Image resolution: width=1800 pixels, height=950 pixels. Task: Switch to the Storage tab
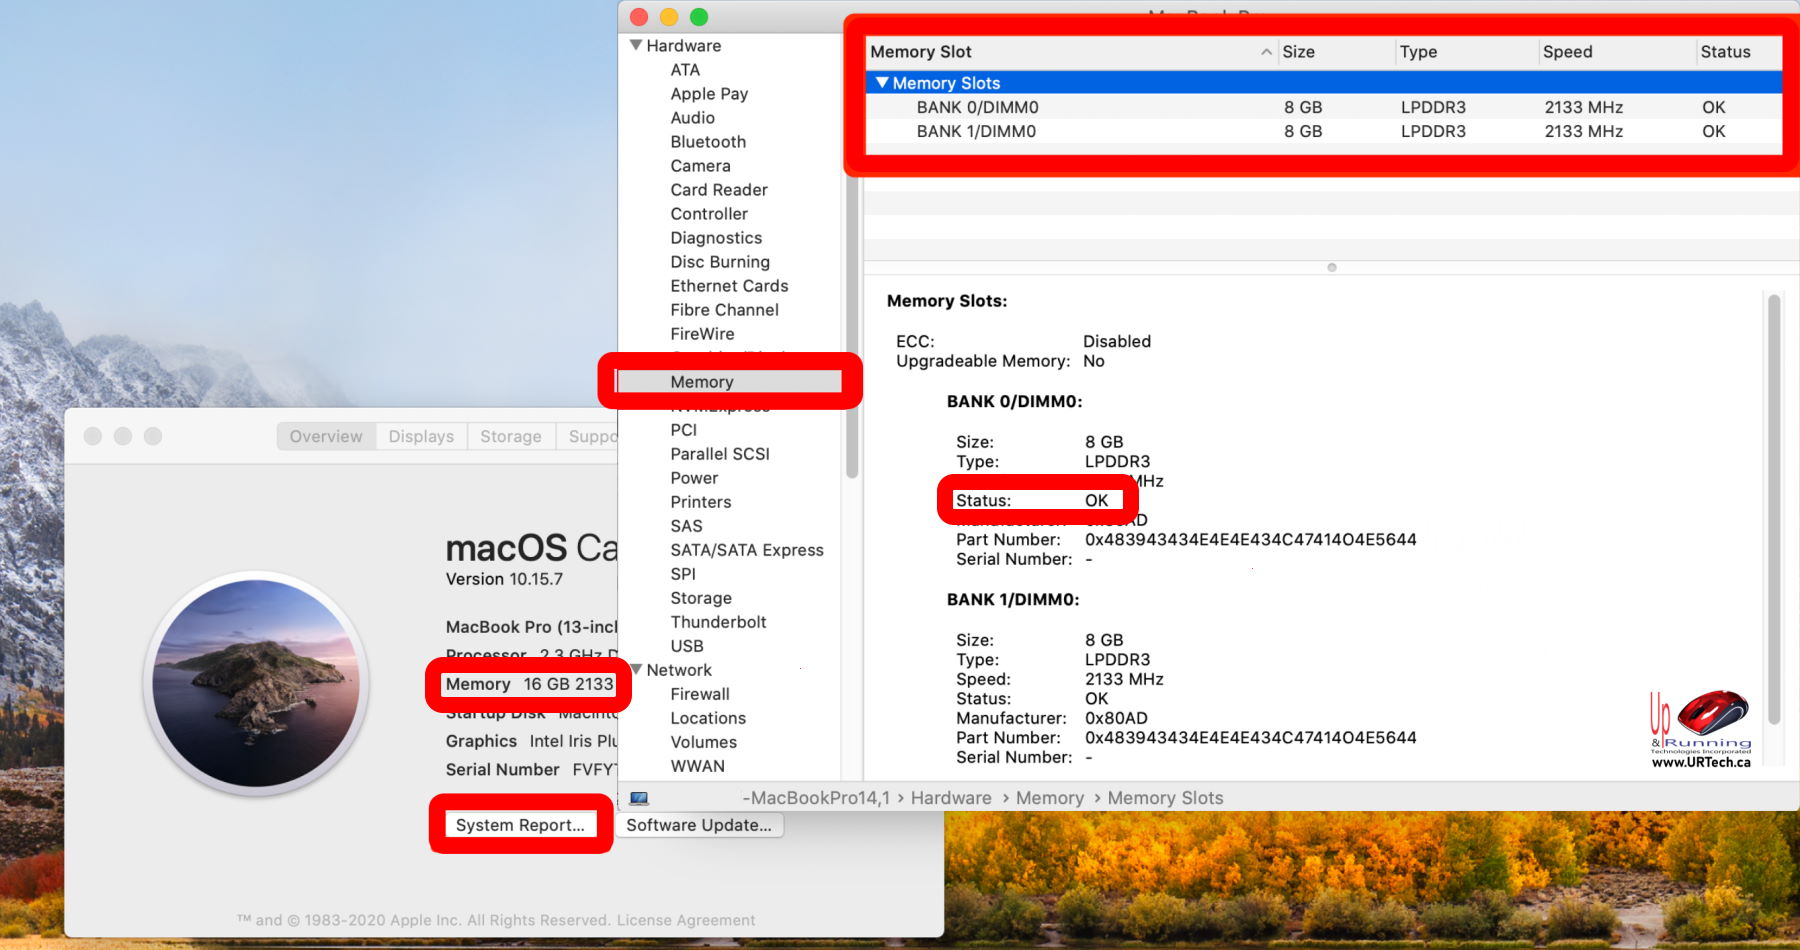pos(510,436)
